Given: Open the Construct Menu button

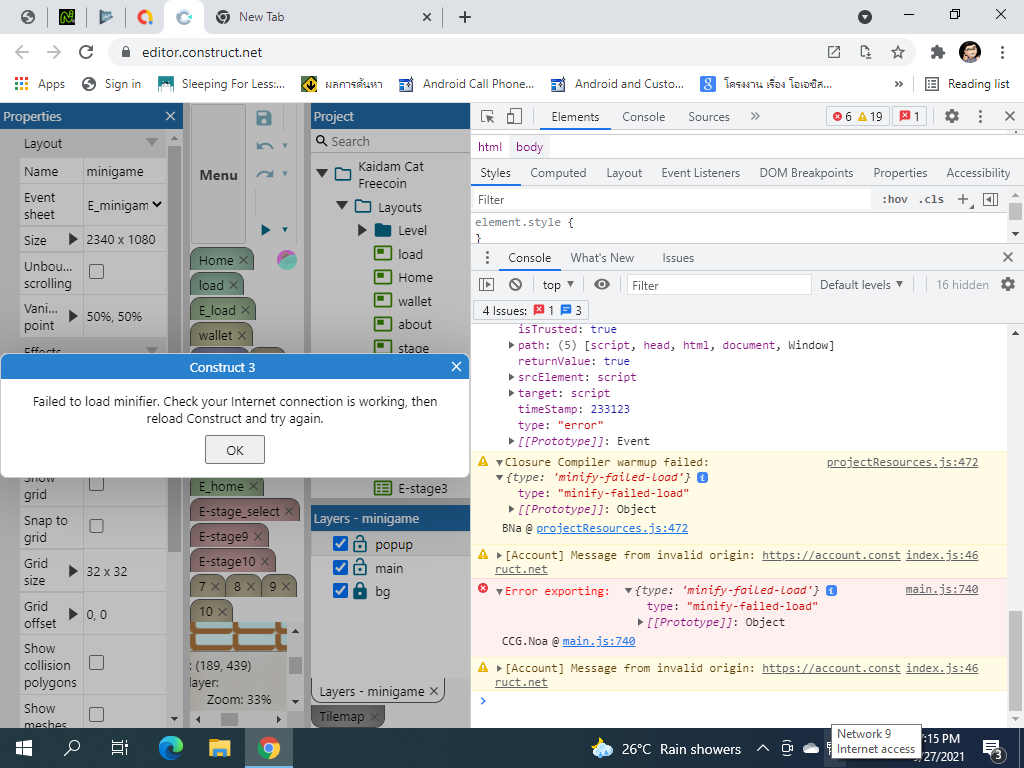Looking at the screenshot, I should pos(218,175).
